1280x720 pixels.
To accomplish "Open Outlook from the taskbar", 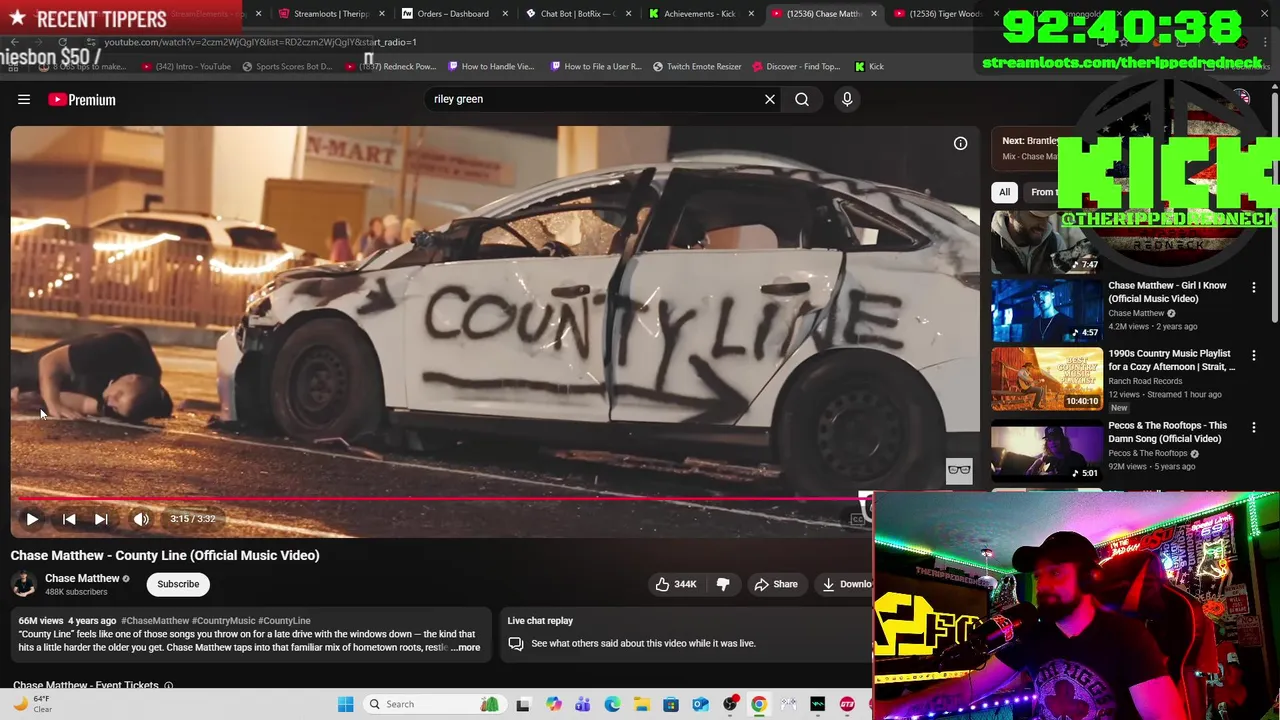I will (x=700, y=704).
